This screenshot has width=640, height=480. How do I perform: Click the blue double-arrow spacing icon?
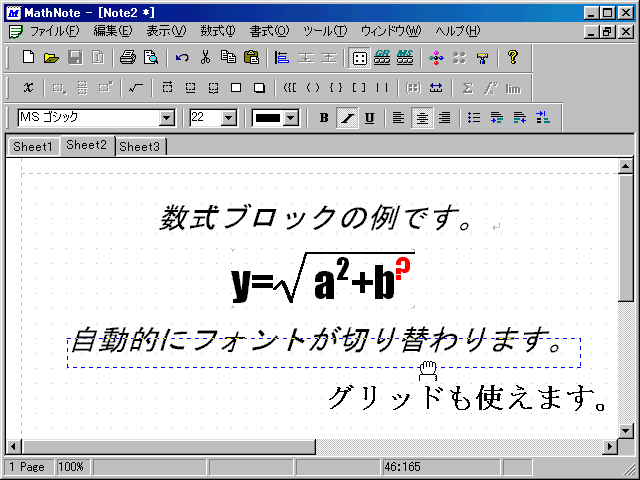tap(436, 88)
